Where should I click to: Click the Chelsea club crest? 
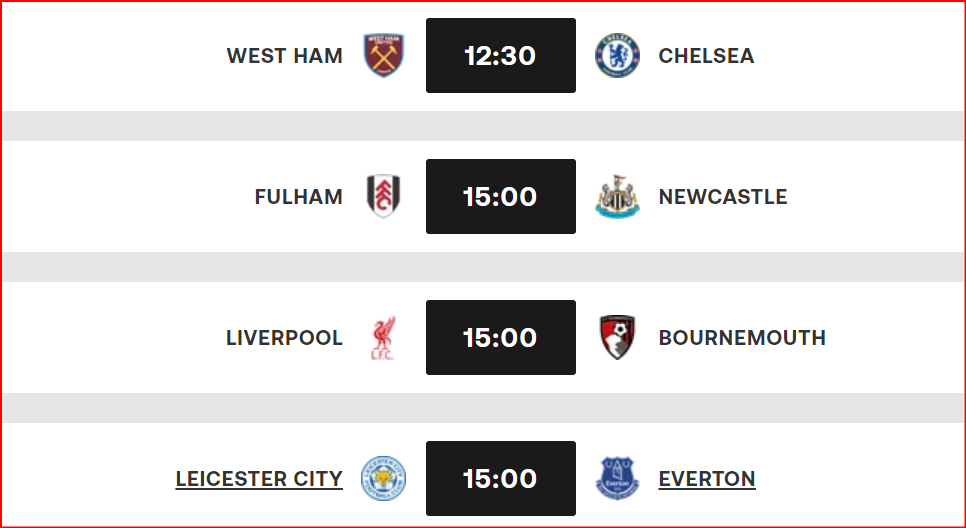(x=616, y=56)
